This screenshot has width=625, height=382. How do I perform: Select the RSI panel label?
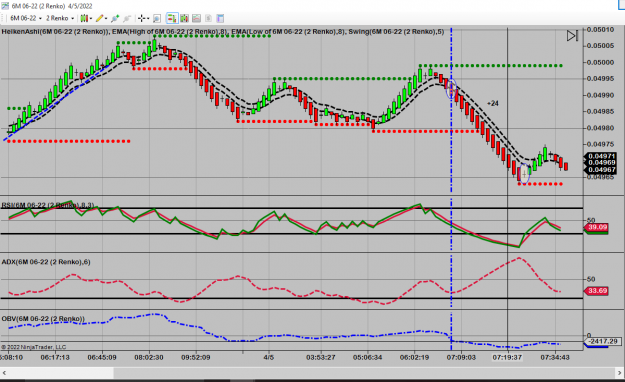pyautogui.click(x=48, y=205)
